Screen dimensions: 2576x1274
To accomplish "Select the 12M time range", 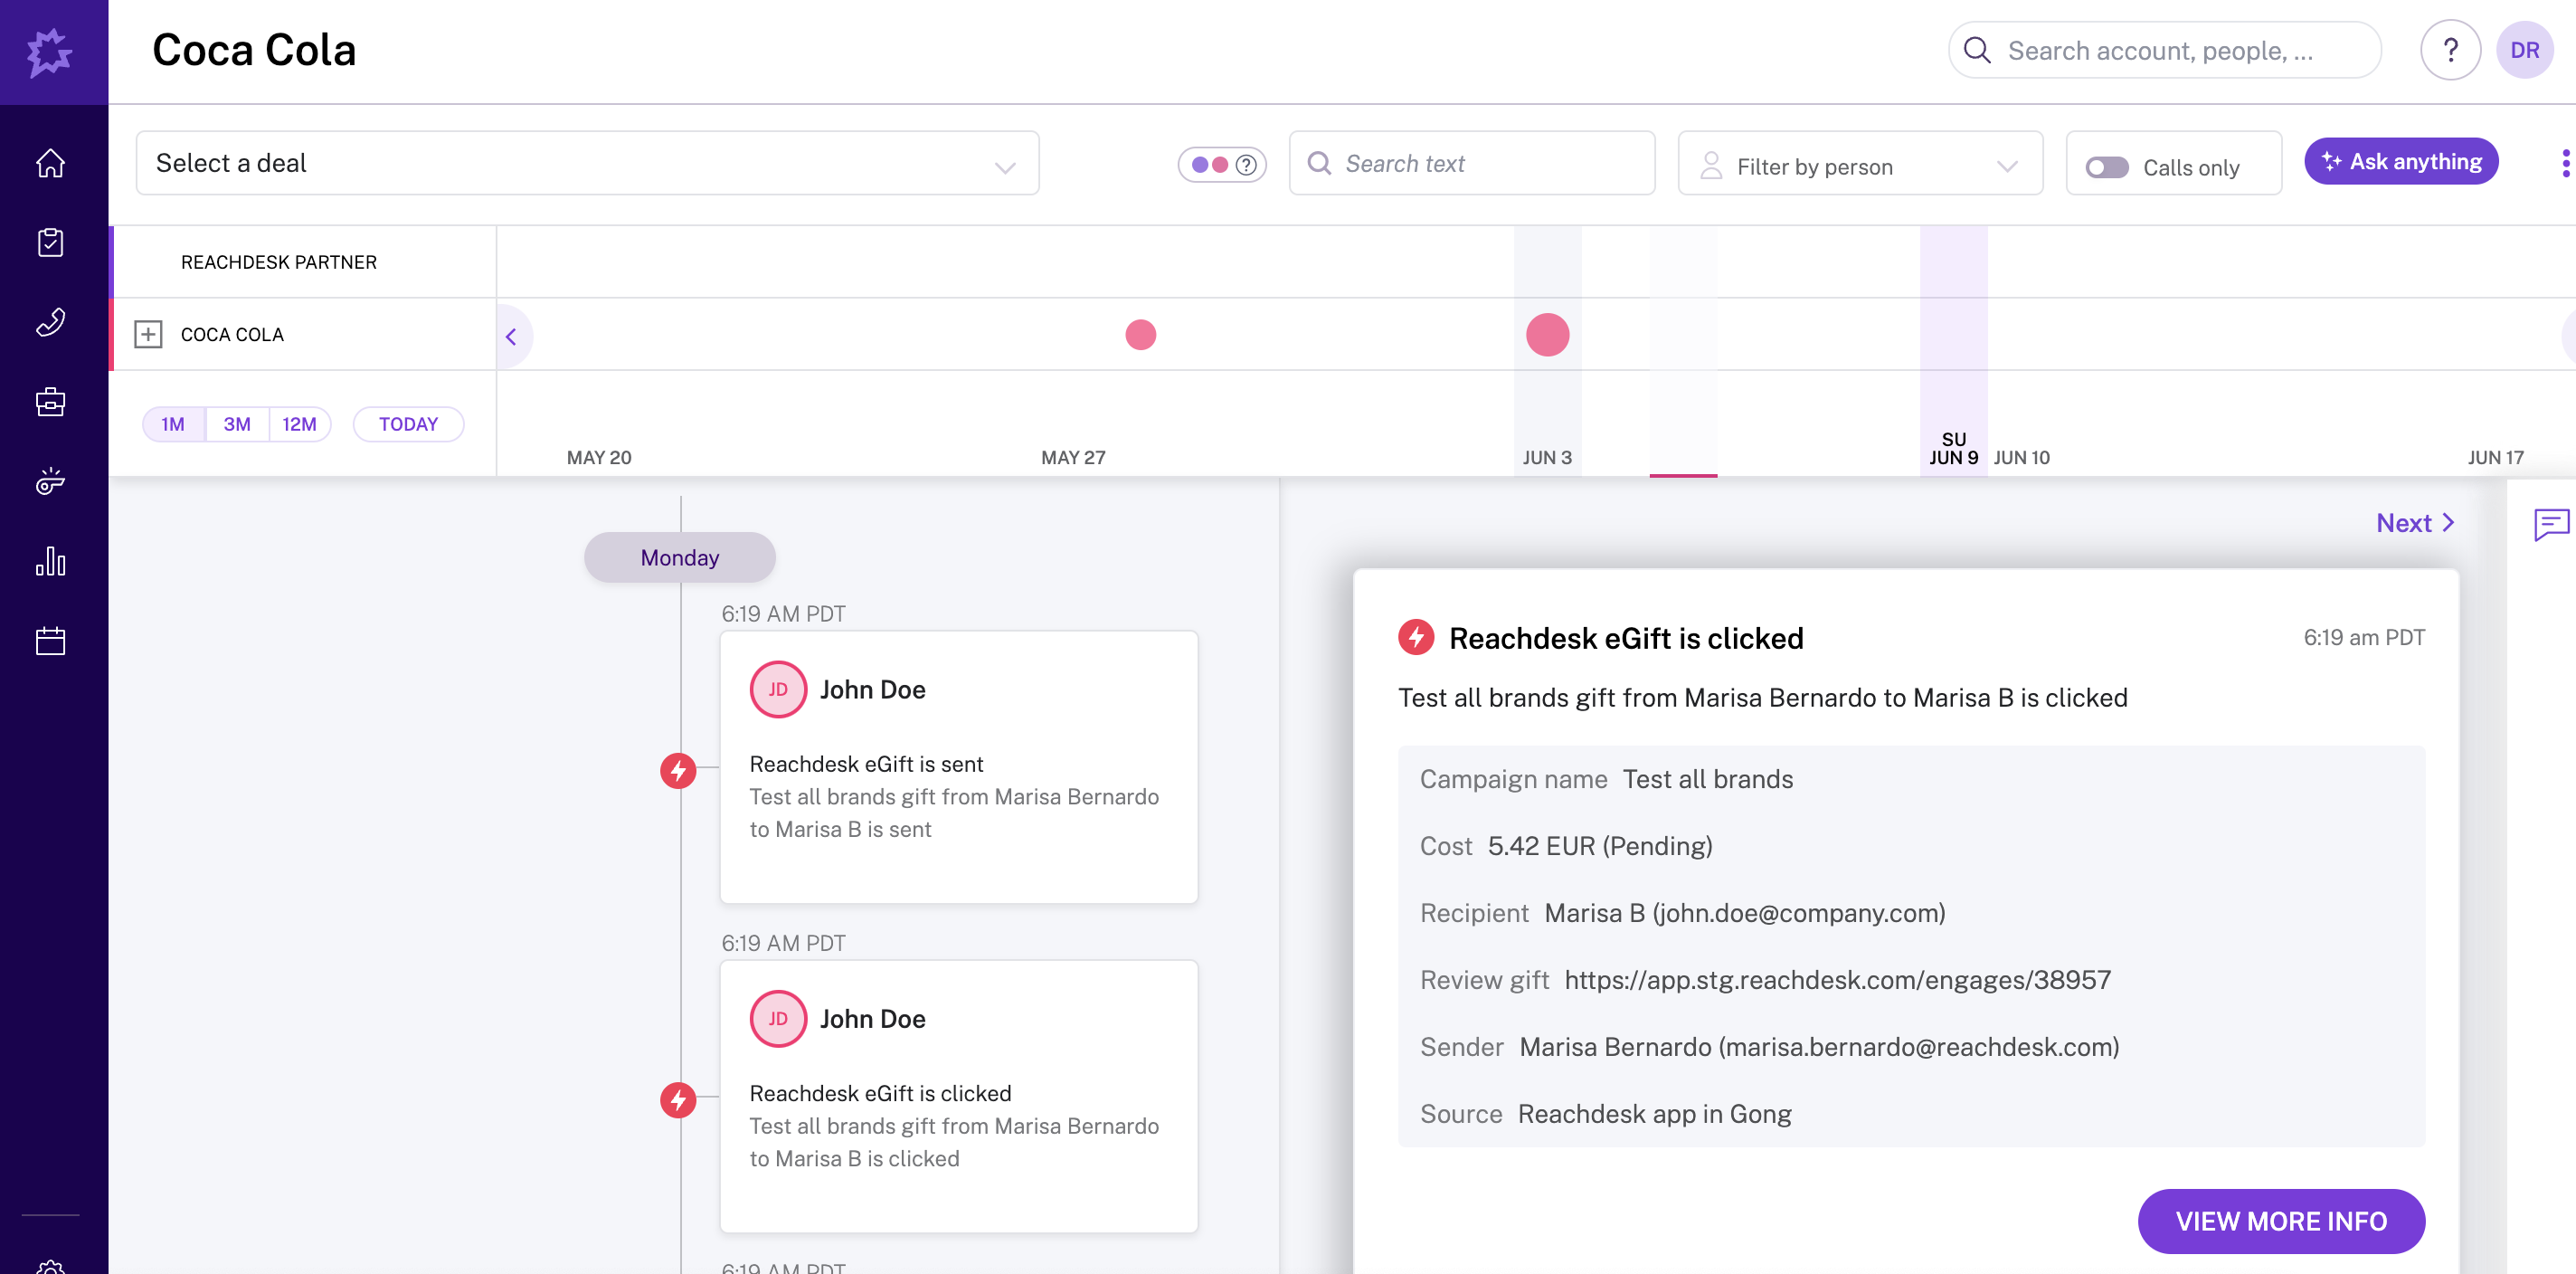I will pyautogui.click(x=299, y=424).
